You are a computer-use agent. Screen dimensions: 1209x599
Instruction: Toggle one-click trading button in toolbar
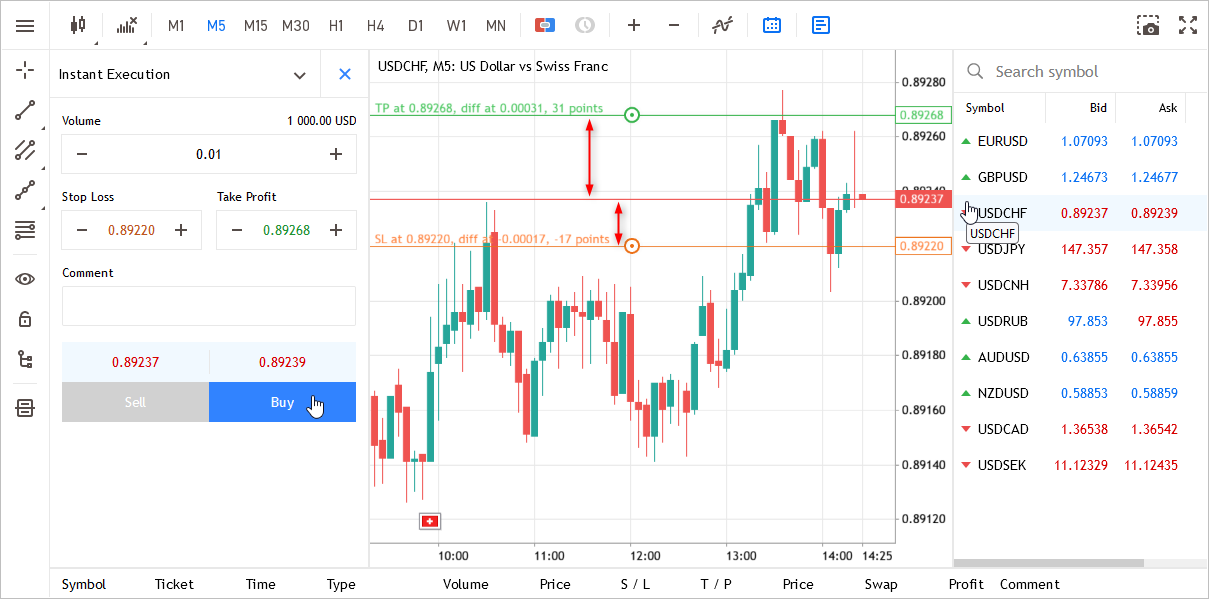(x=545, y=25)
